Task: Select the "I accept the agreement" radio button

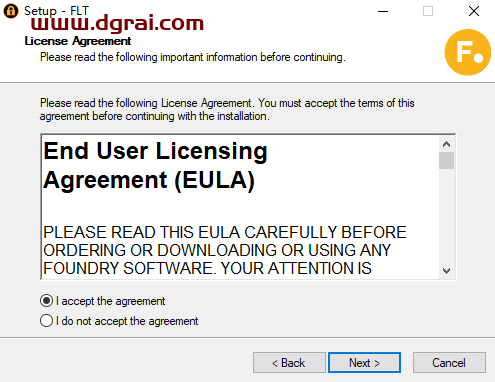Action: [x=46, y=301]
